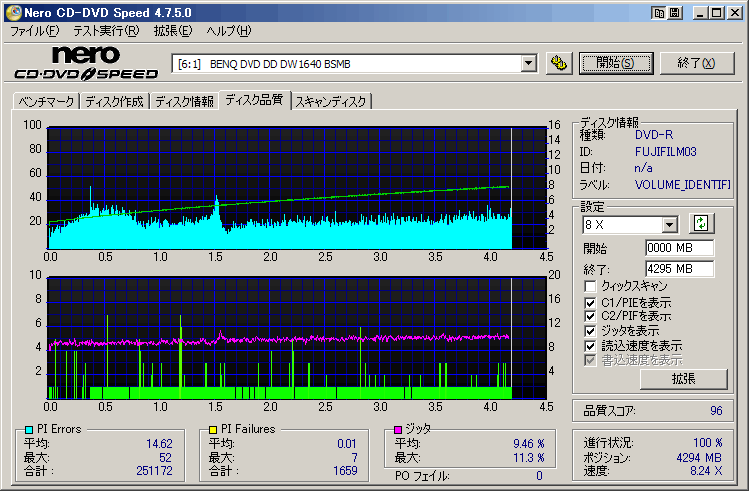Click the PI Failures total 1659
The height and width of the screenshot is (491, 749).
point(345,471)
